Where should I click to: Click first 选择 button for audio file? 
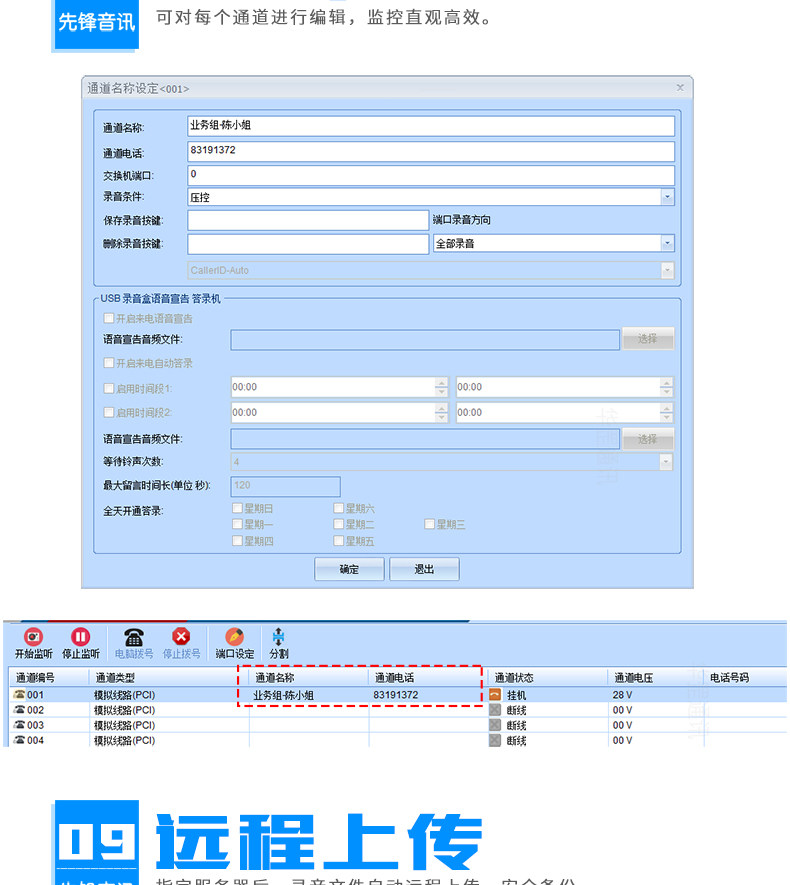(648, 339)
